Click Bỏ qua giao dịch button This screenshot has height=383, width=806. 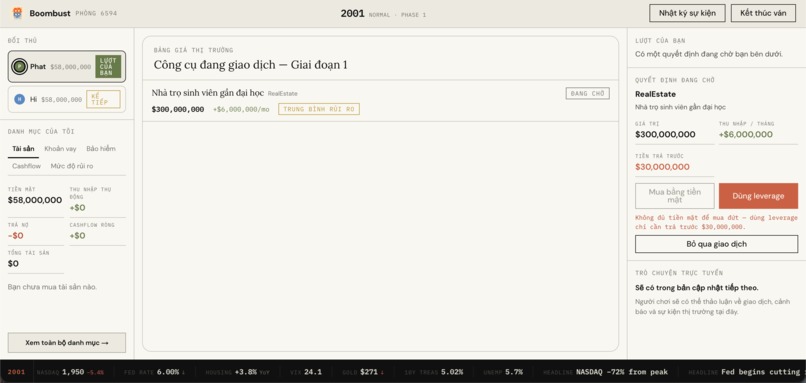click(717, 244)
